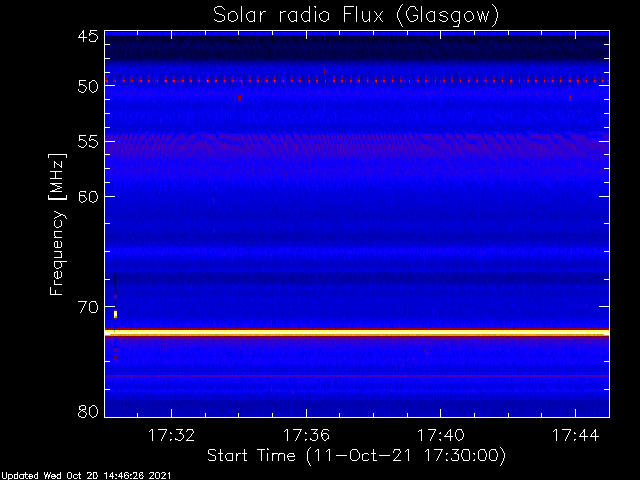Click the red spot near 51 MHz at 17:34
640x480 pixels.
[x=240, y=98]
